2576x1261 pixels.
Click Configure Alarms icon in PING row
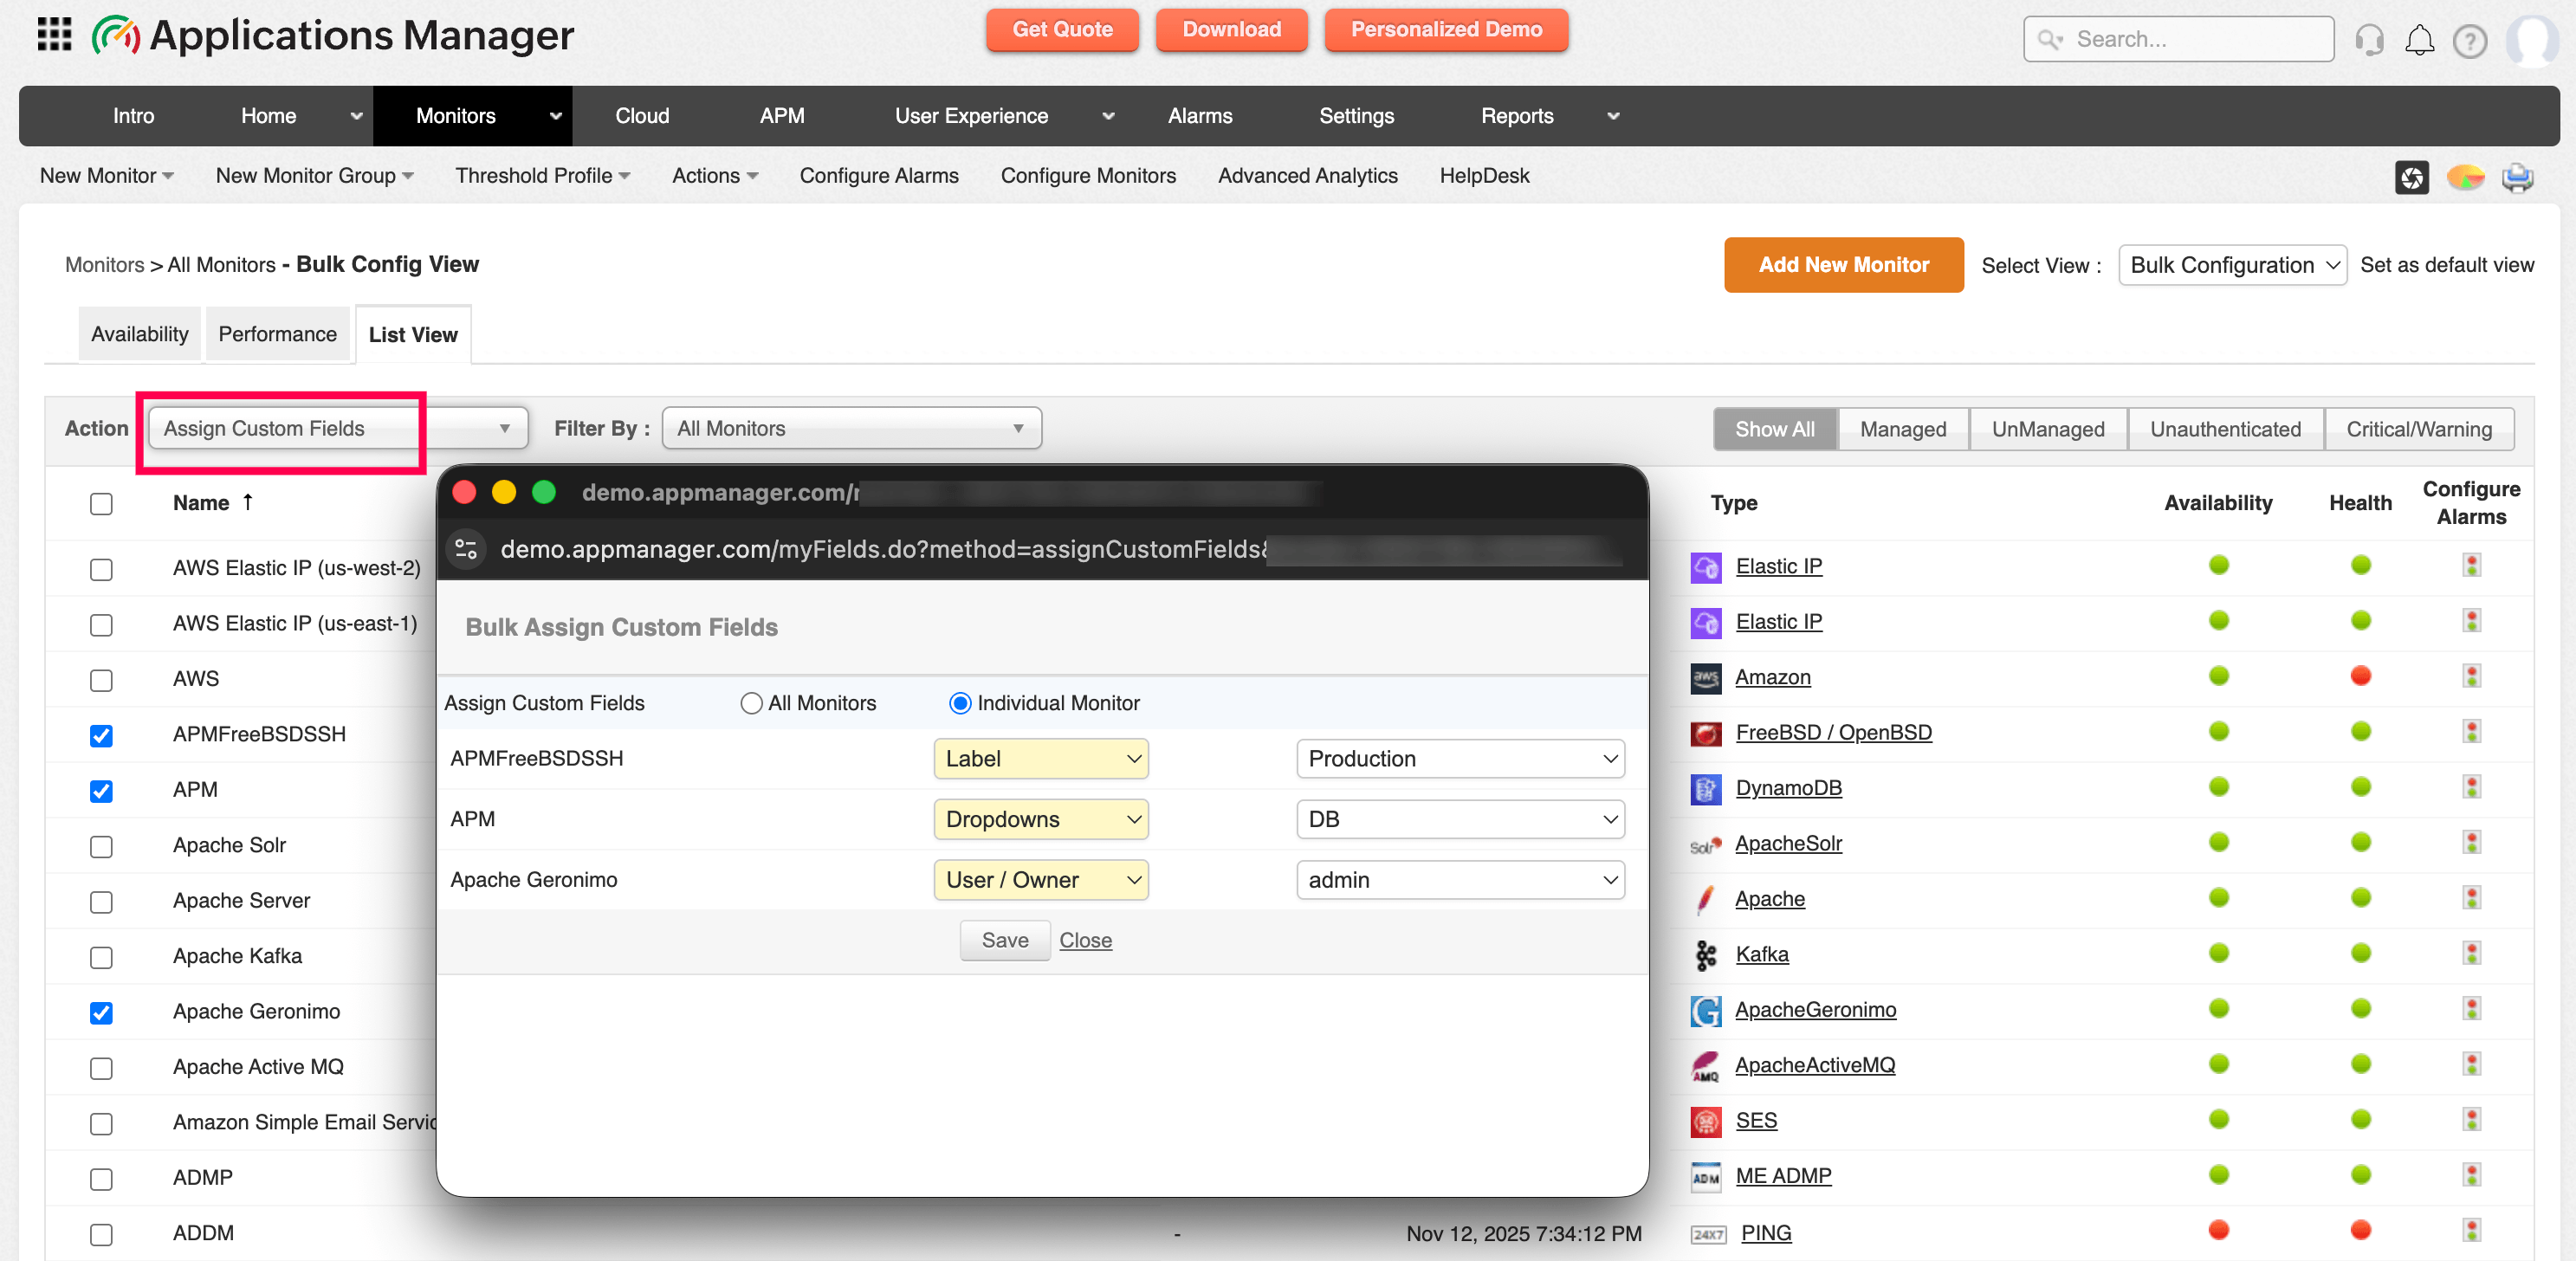tap(2471, 1230)
